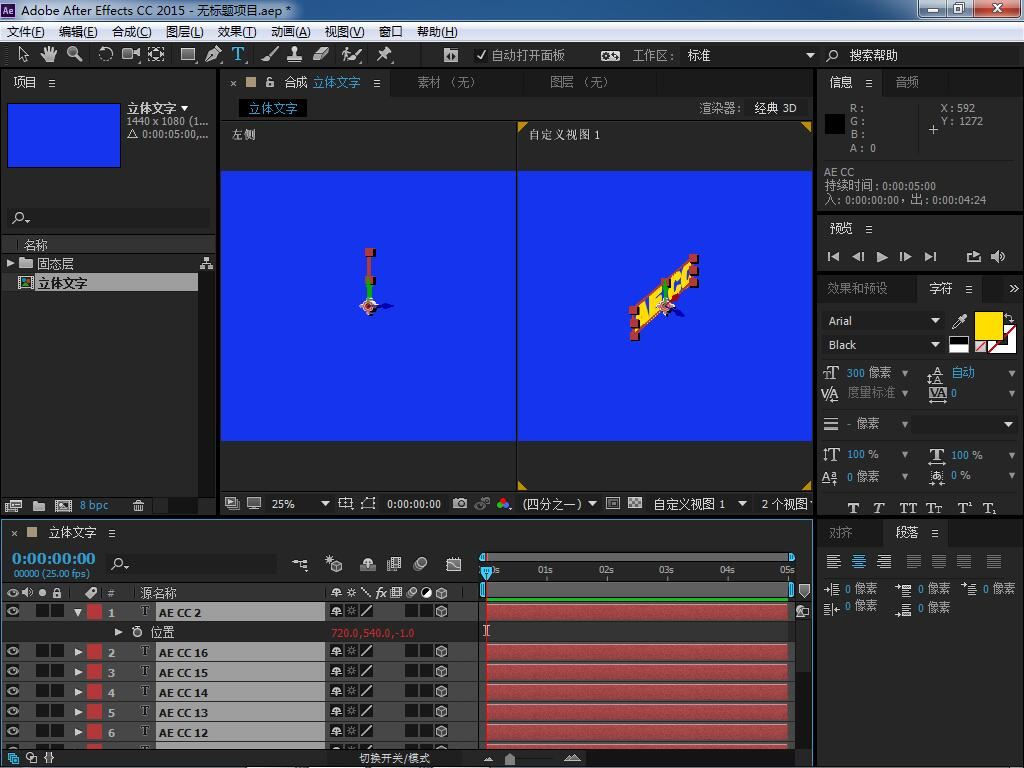Toggle 3D layer switch for AE CC 2

441,612
